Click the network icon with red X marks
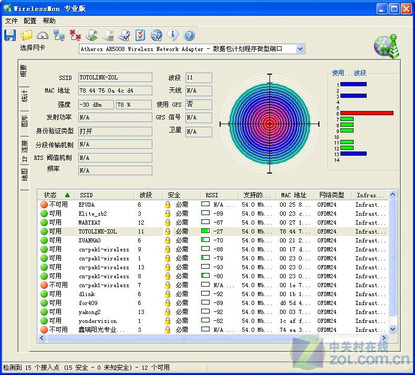 pyautogui.click(x=75, y=35)
